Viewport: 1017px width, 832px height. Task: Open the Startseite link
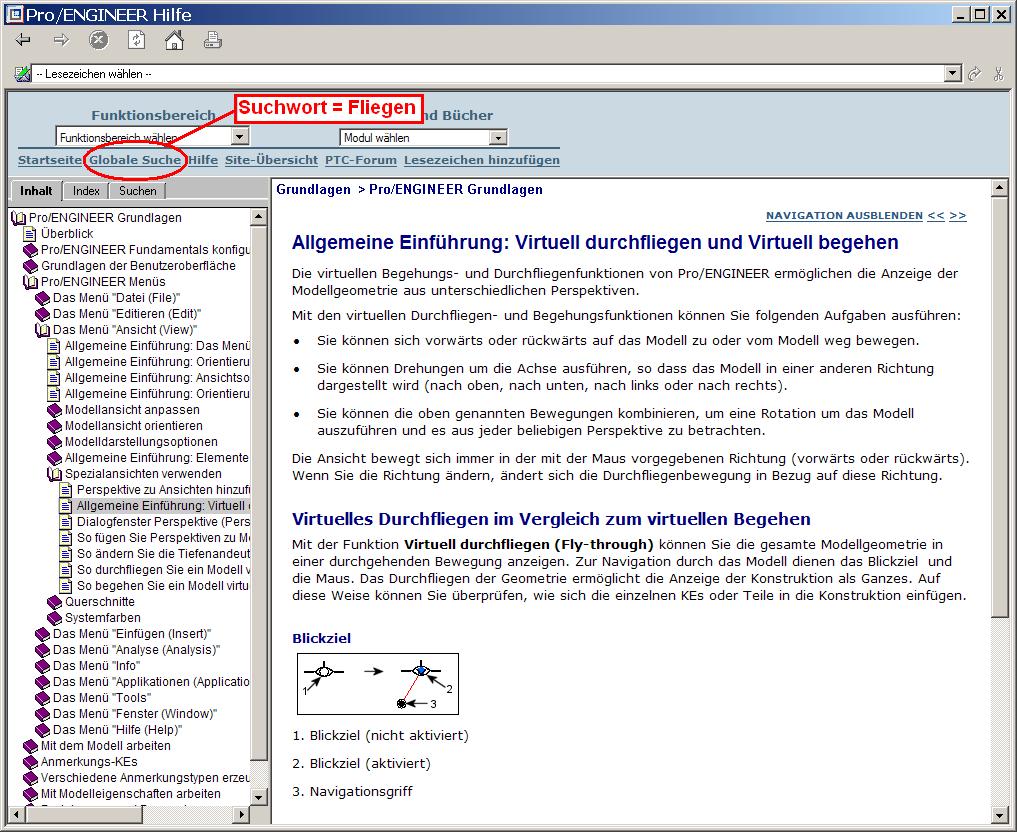click(50, 160)
